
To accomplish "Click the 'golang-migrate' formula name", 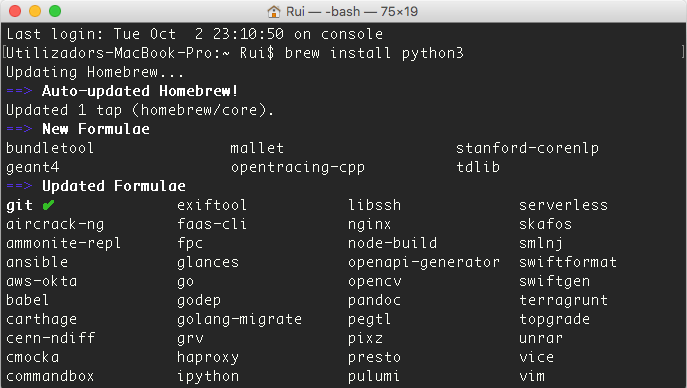I will click(239, 319).
